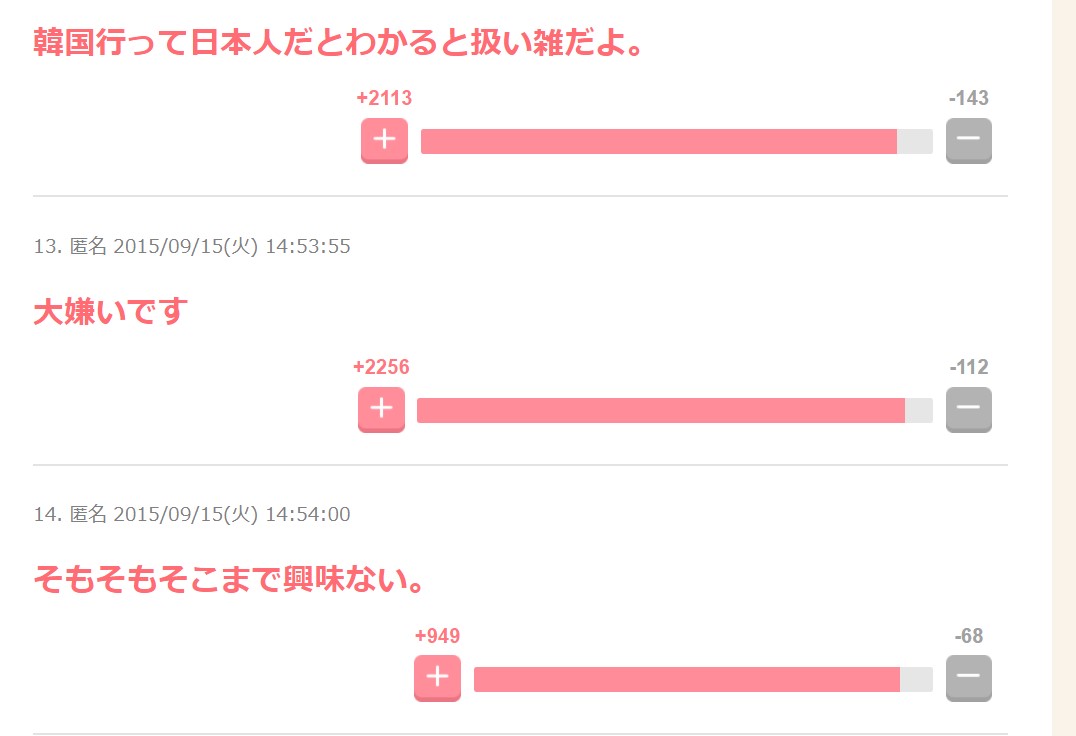Upvote the comment showing +2113
The width and height of the screenshot is (1076, 736).
(384, 140)
